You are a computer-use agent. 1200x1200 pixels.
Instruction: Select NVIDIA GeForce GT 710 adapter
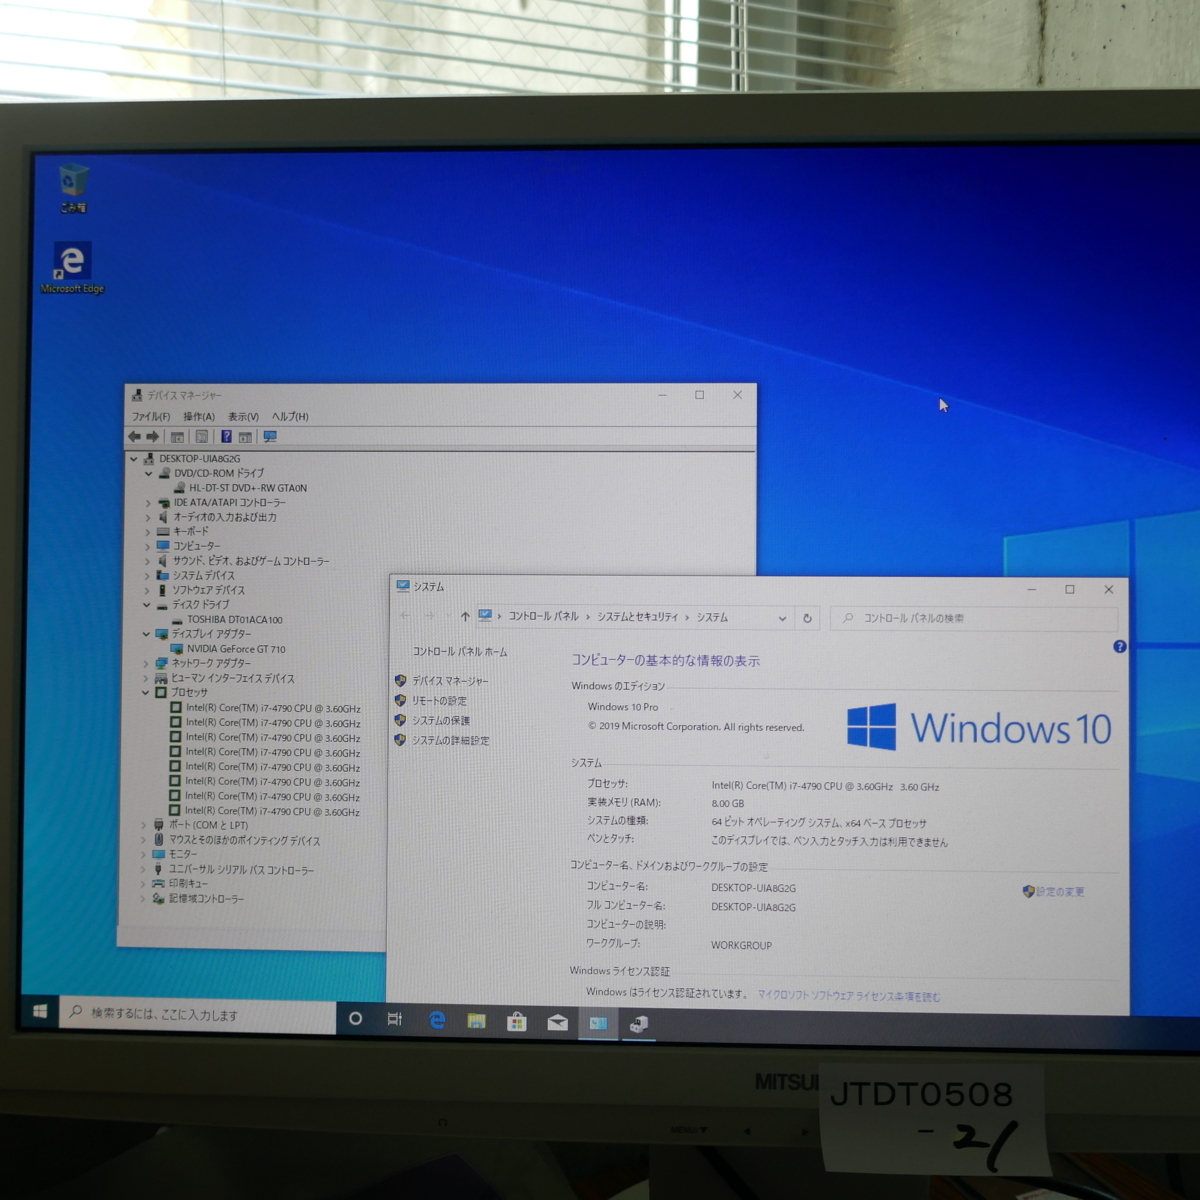(236, 649)
